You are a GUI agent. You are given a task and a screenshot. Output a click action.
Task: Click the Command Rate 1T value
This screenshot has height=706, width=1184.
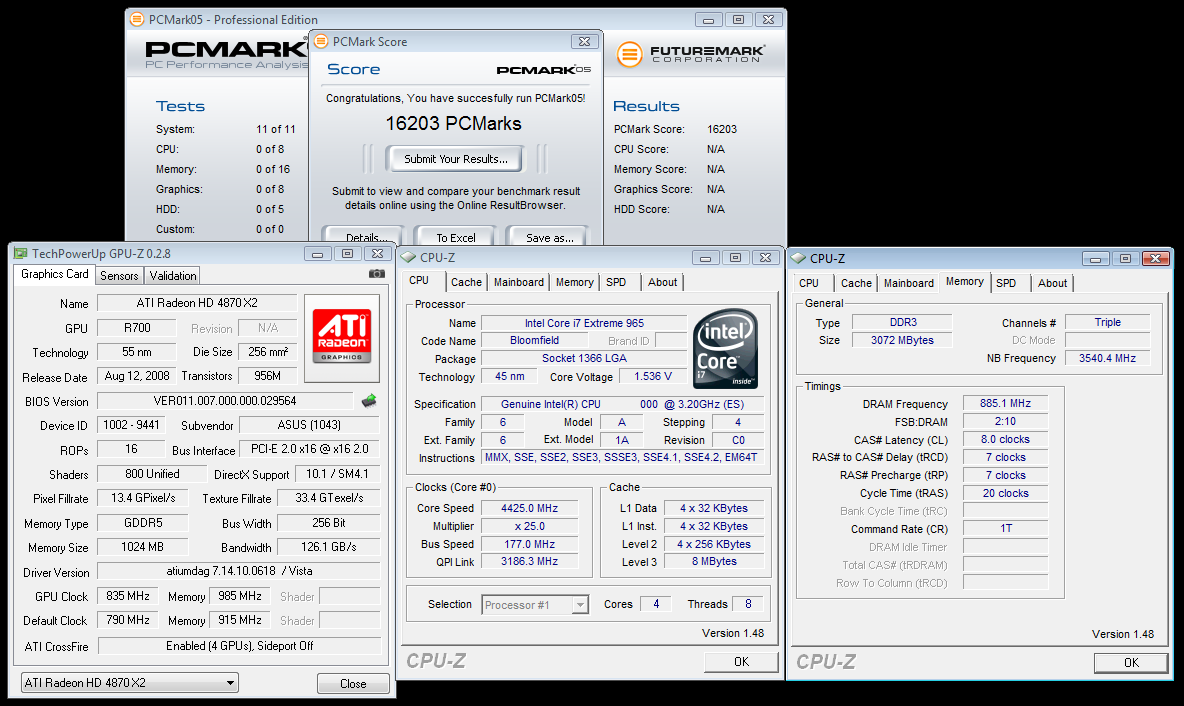[x=1005, y=529]
